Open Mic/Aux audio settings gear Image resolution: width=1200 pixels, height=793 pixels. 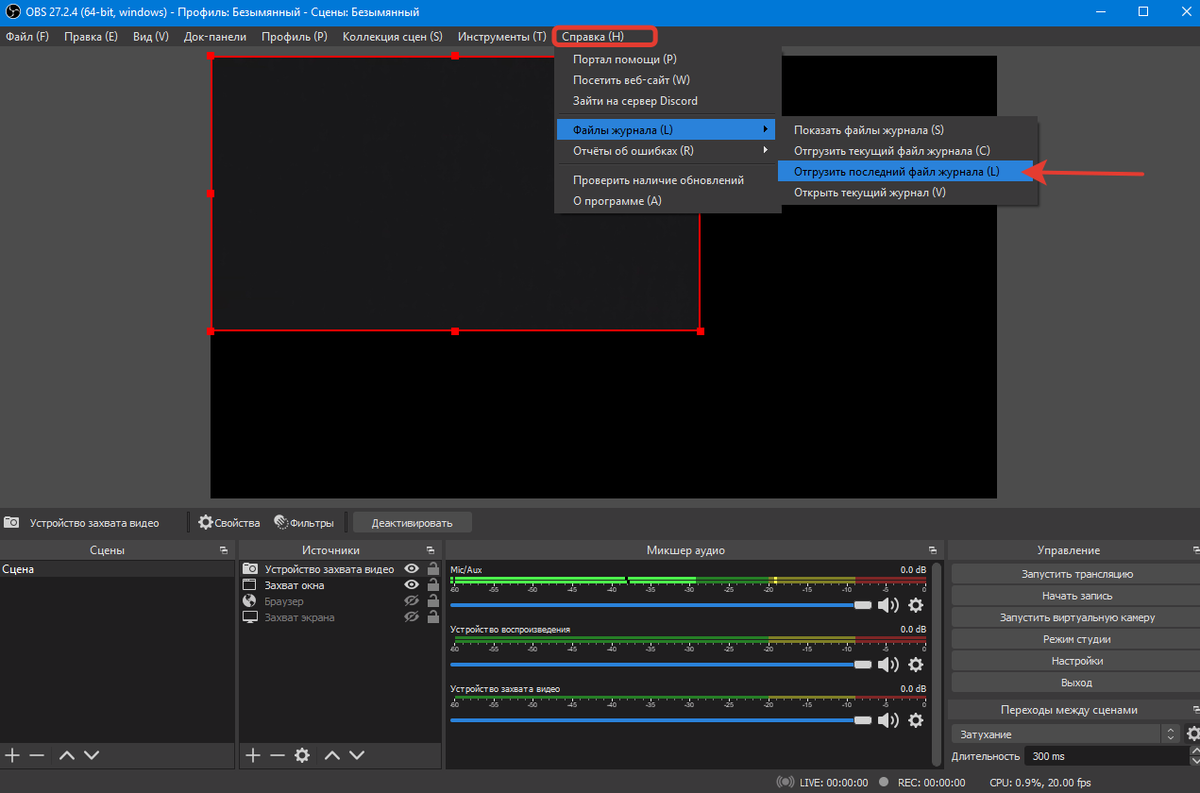pos(915,605)
